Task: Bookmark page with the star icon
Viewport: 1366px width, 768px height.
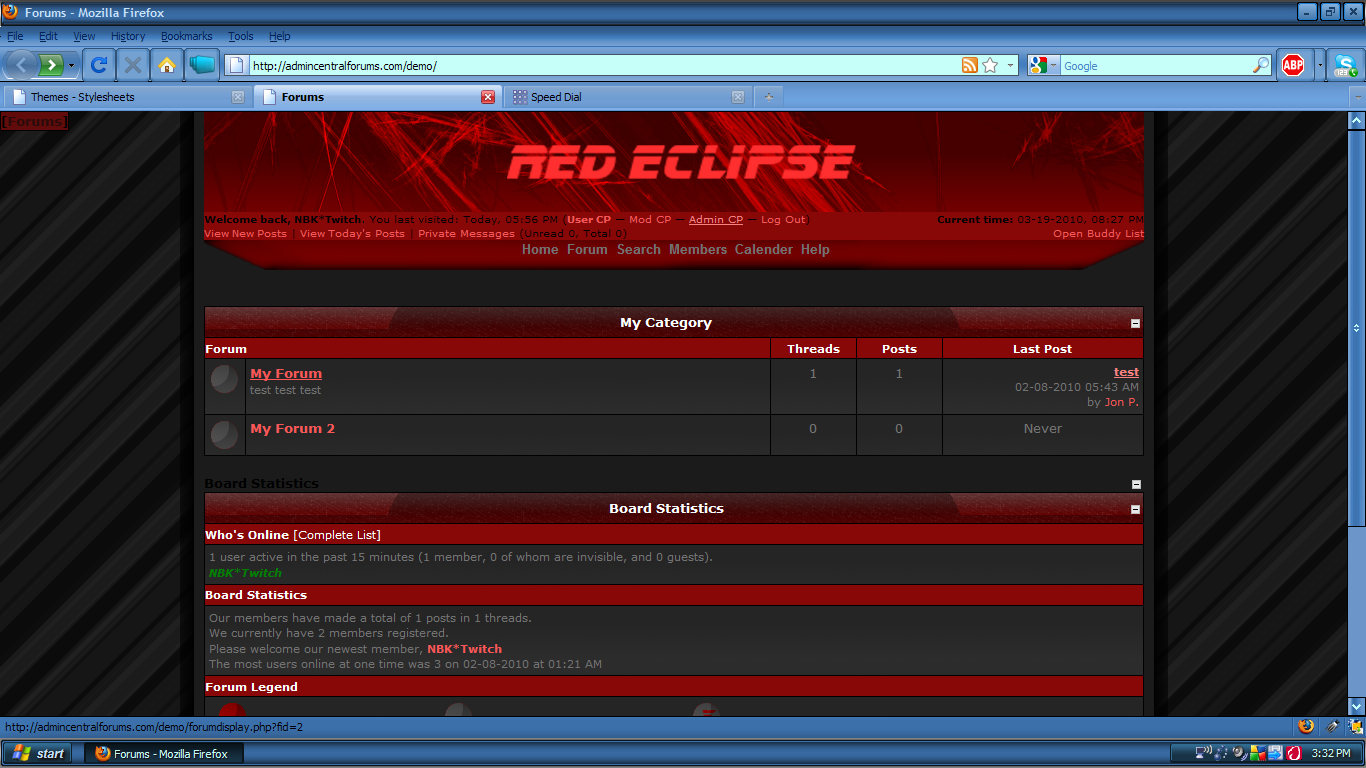Action: 990,65
